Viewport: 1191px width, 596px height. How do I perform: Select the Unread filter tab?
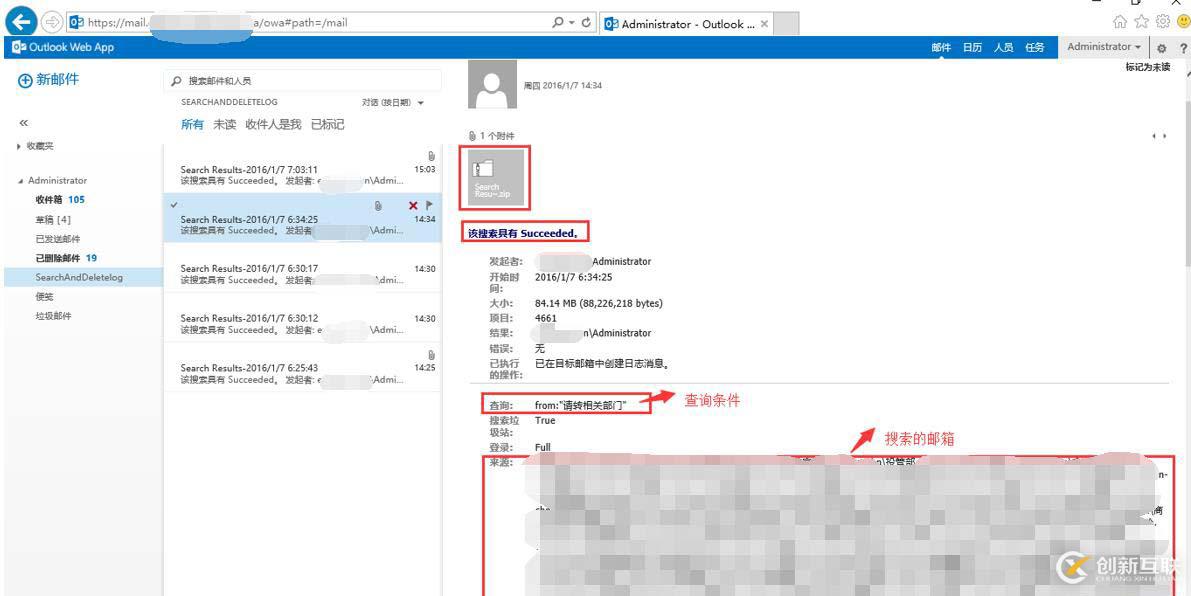224,125
